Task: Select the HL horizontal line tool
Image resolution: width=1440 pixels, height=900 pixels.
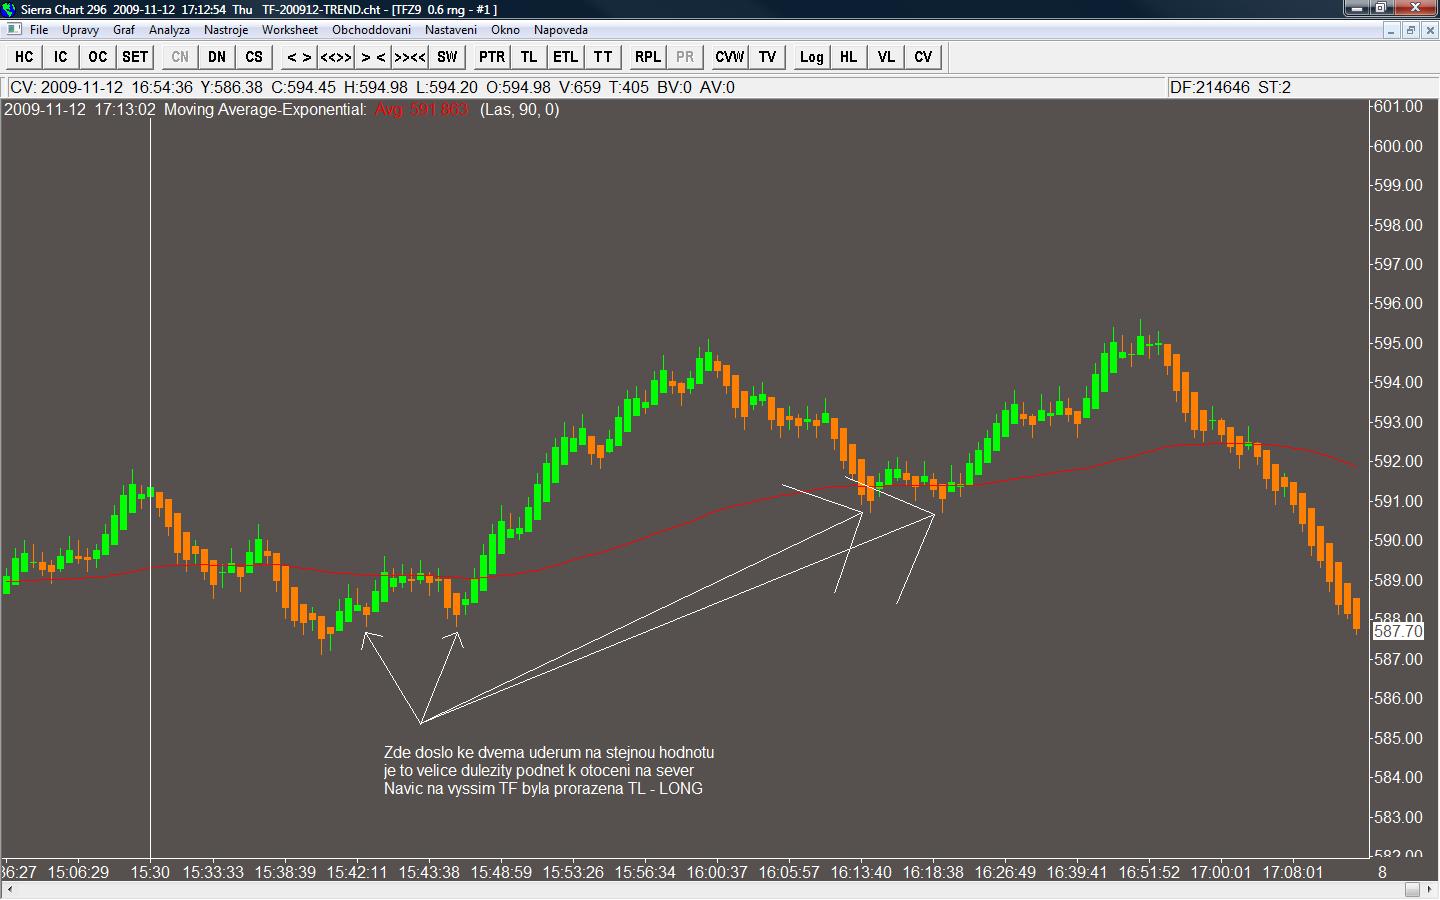Action: [849, 57]
